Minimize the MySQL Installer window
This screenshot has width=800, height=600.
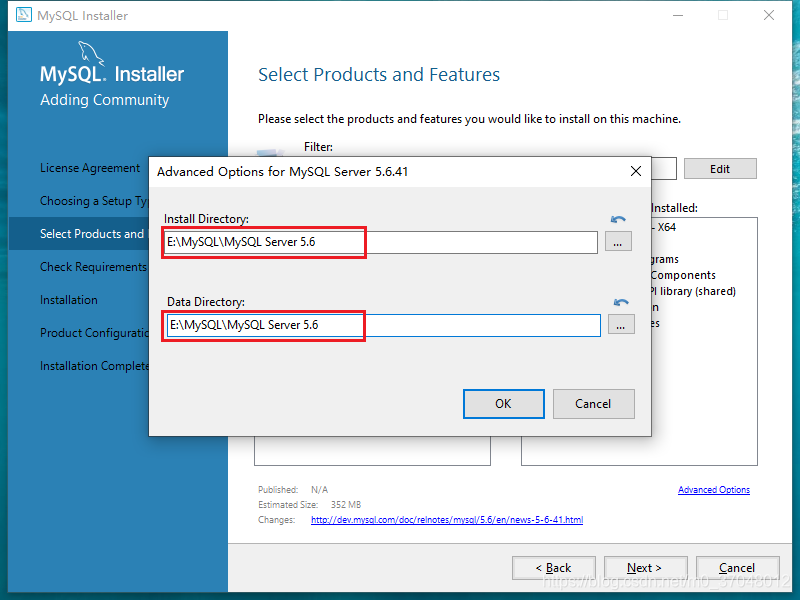pyautogui.click(x=678, y=15)
